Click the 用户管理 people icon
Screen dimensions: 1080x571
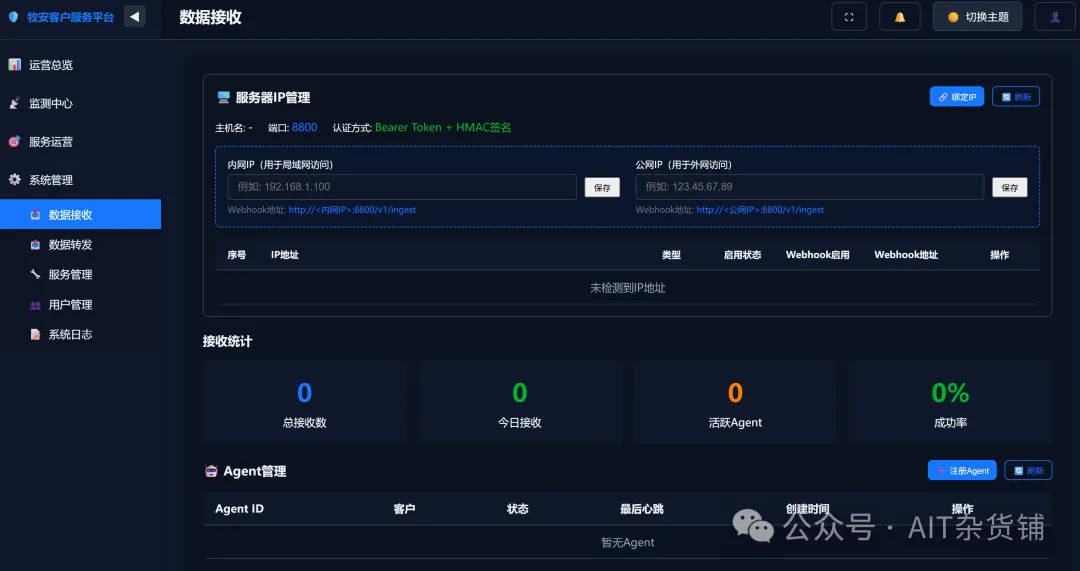click(35, 304)
